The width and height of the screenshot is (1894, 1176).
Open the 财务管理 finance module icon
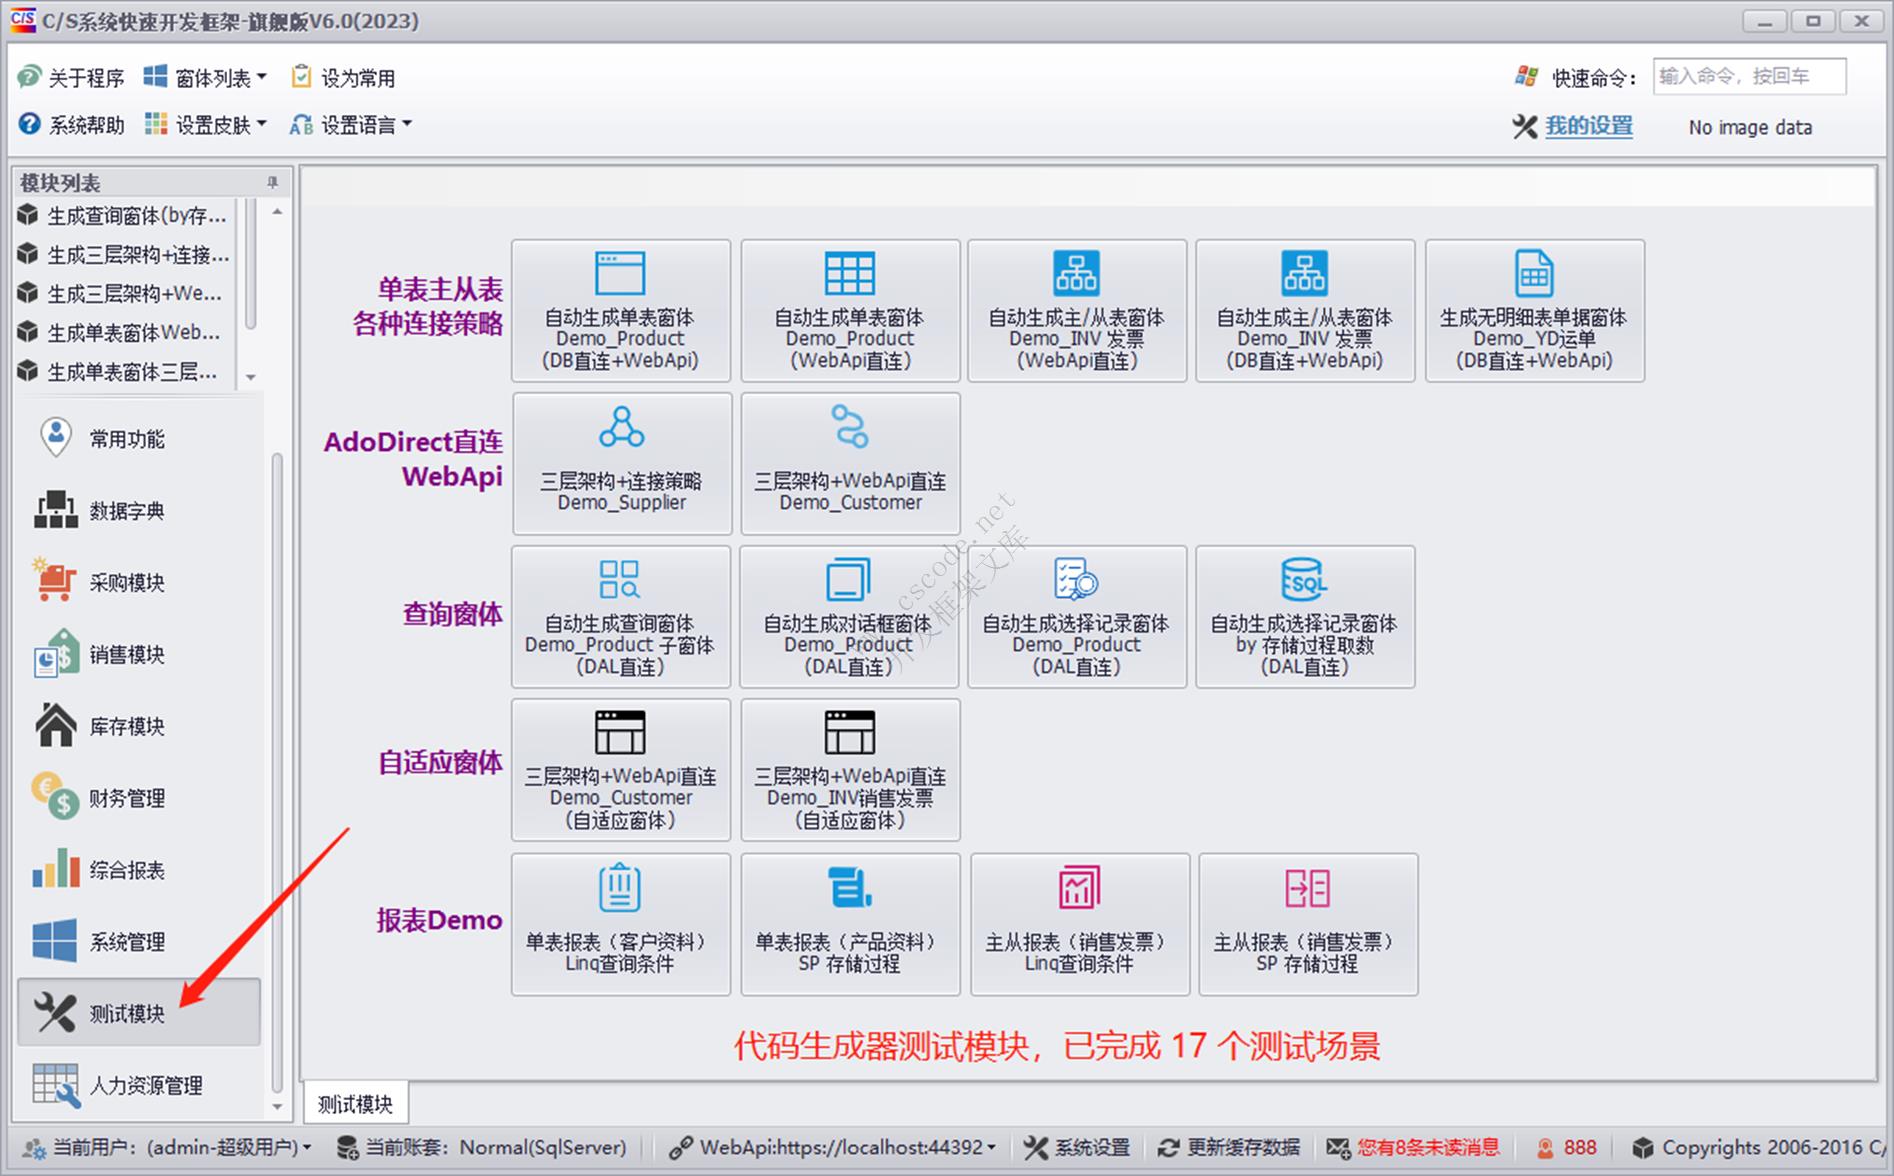[x=56, y=798]
